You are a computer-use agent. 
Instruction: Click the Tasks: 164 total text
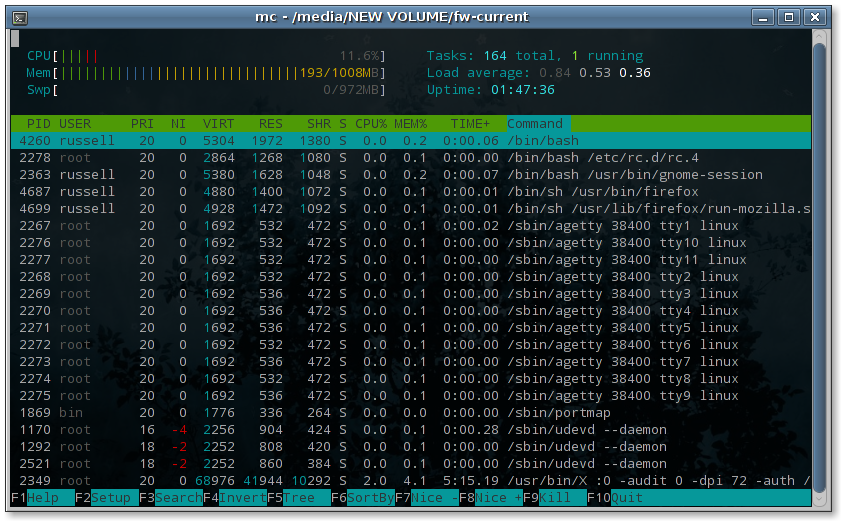click(x=493, y=56)
